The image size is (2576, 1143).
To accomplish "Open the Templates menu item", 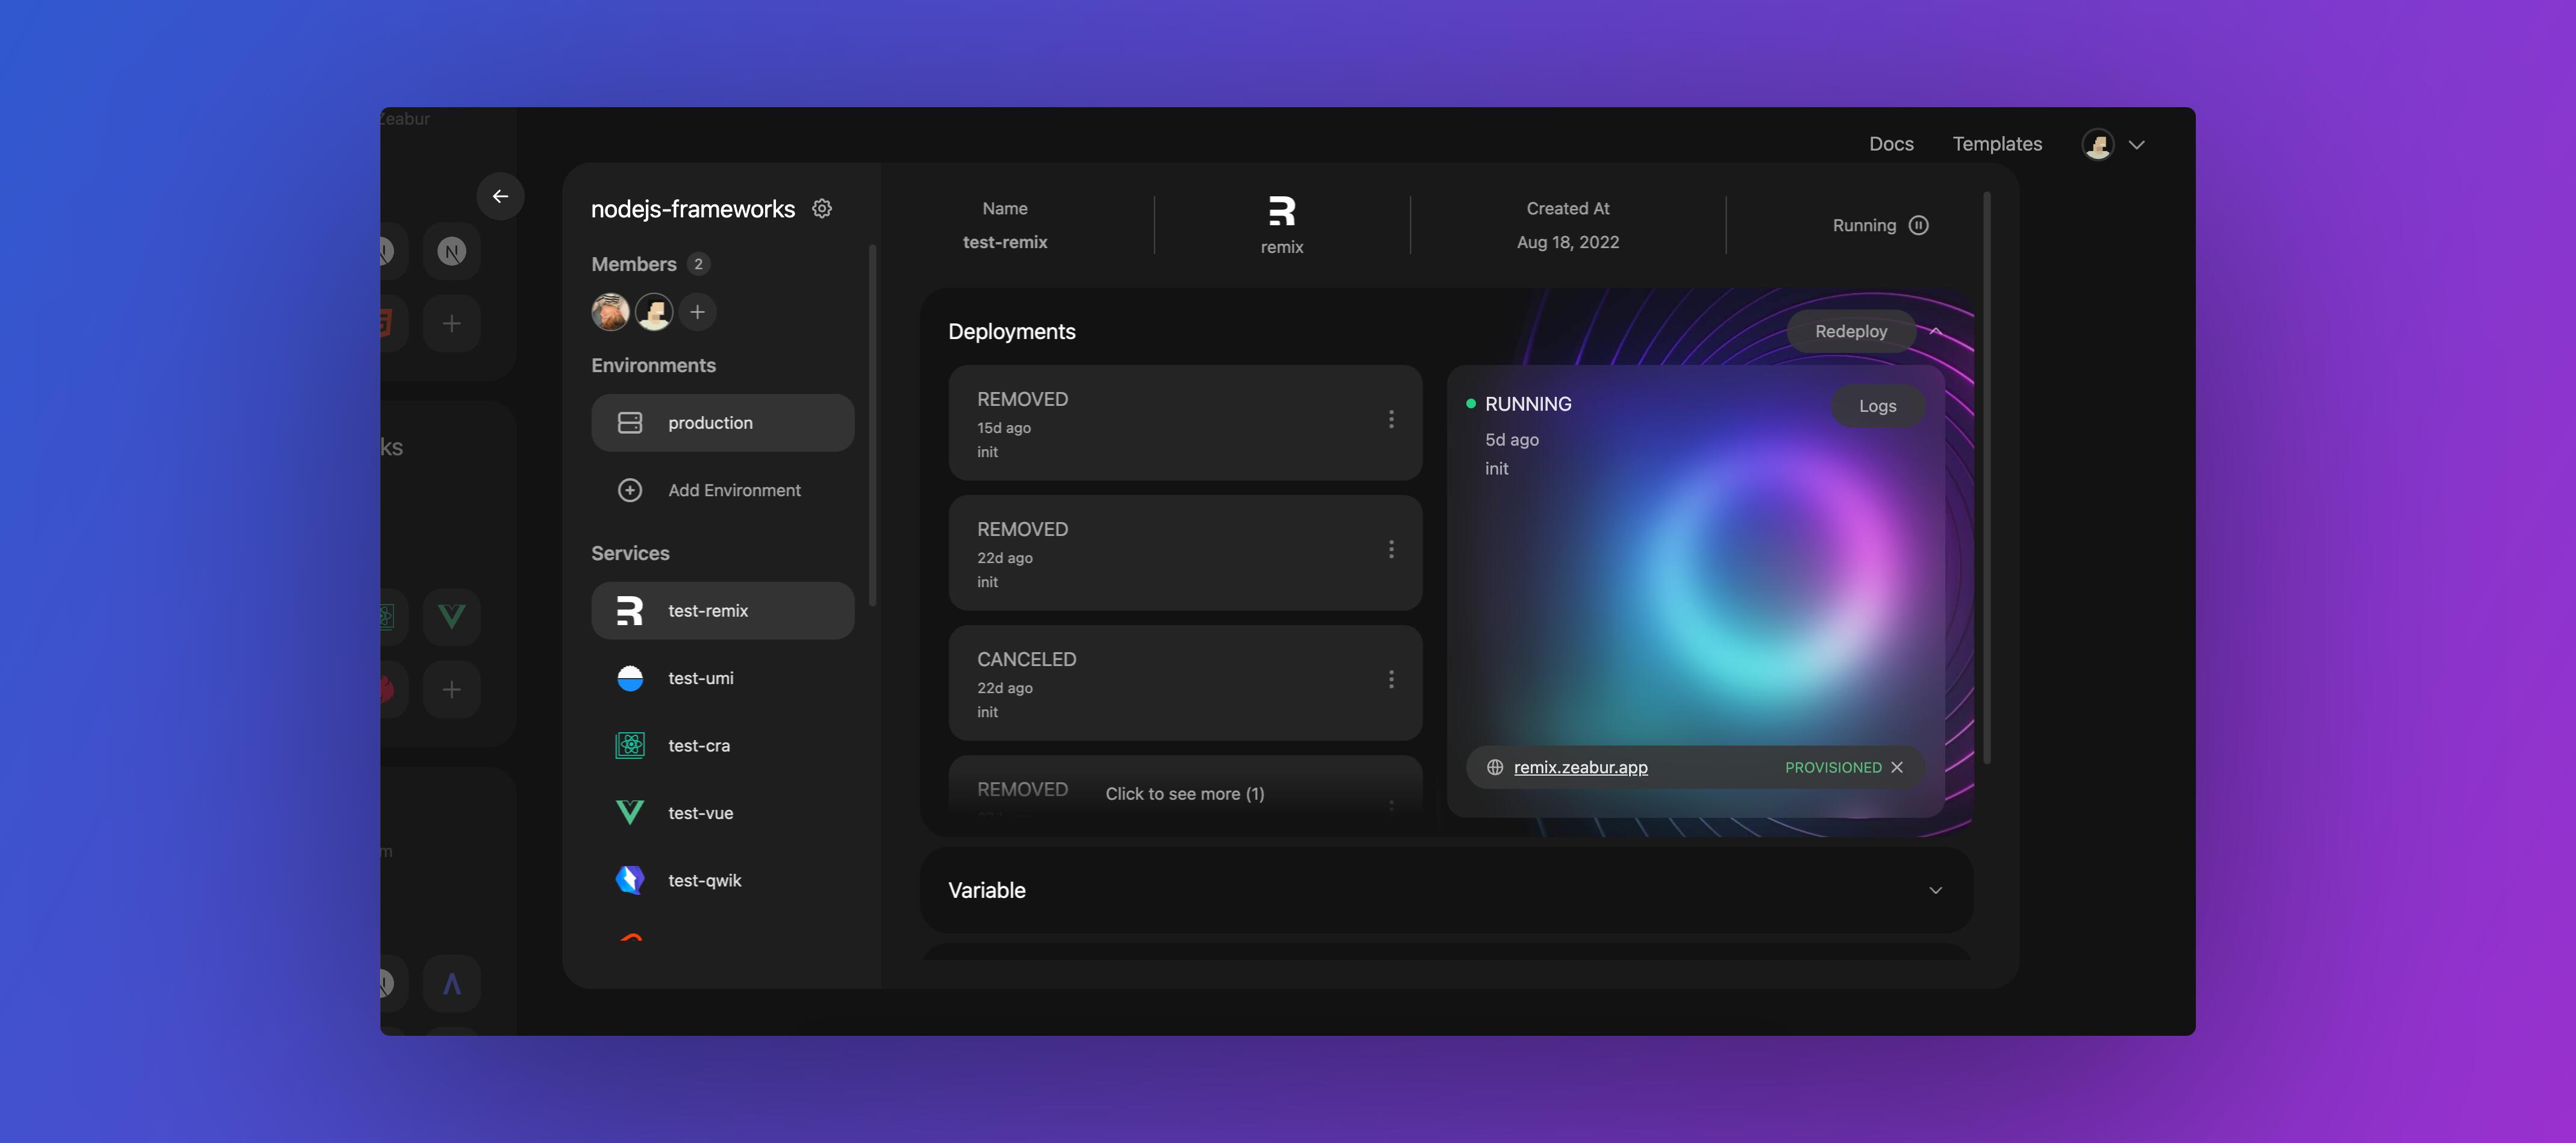I will 1996,144.
